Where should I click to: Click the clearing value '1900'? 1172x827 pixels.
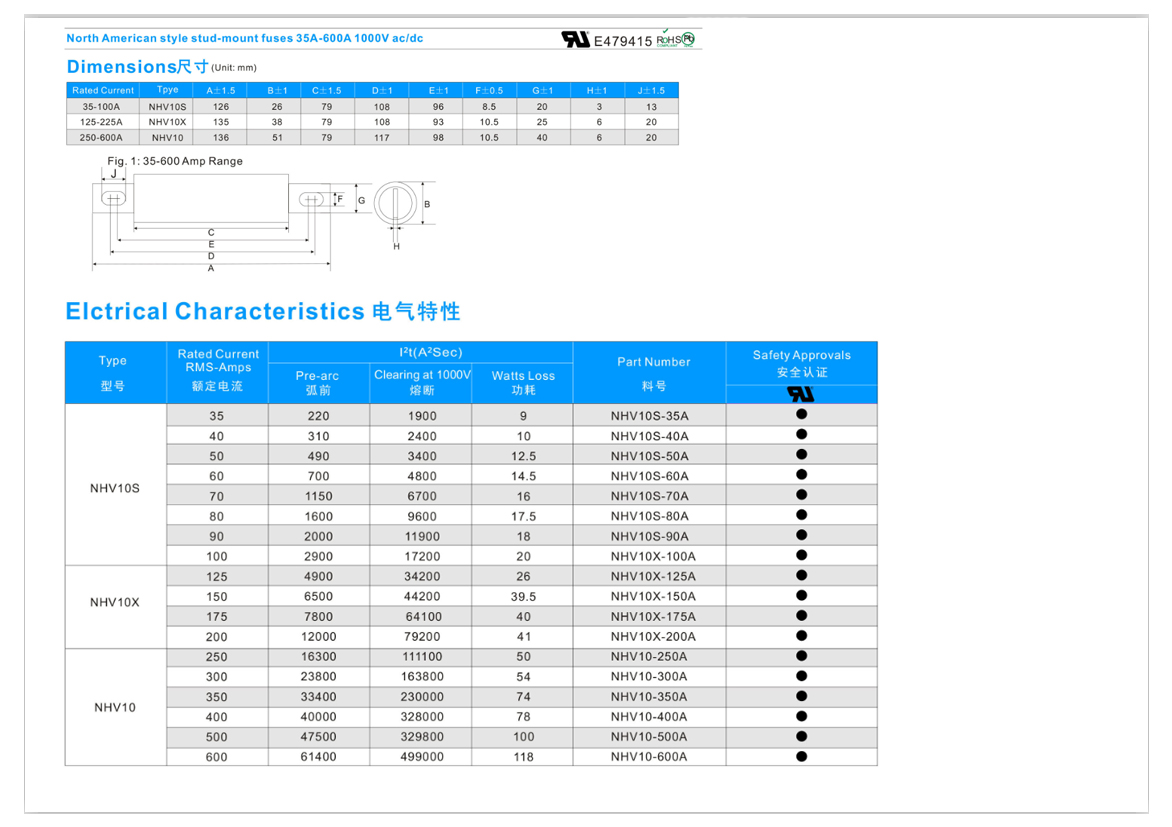422,416
